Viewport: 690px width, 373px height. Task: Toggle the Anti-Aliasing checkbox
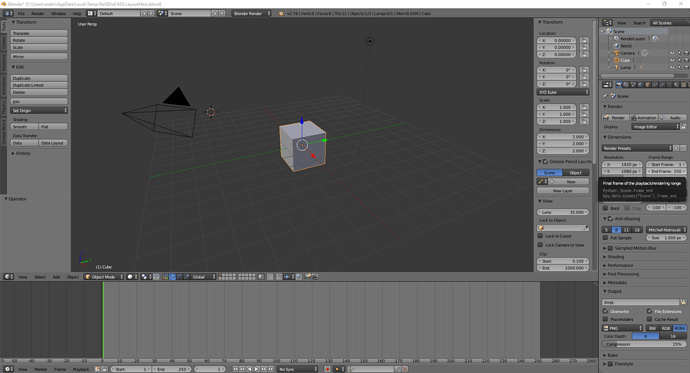click(x=610, y=219)
